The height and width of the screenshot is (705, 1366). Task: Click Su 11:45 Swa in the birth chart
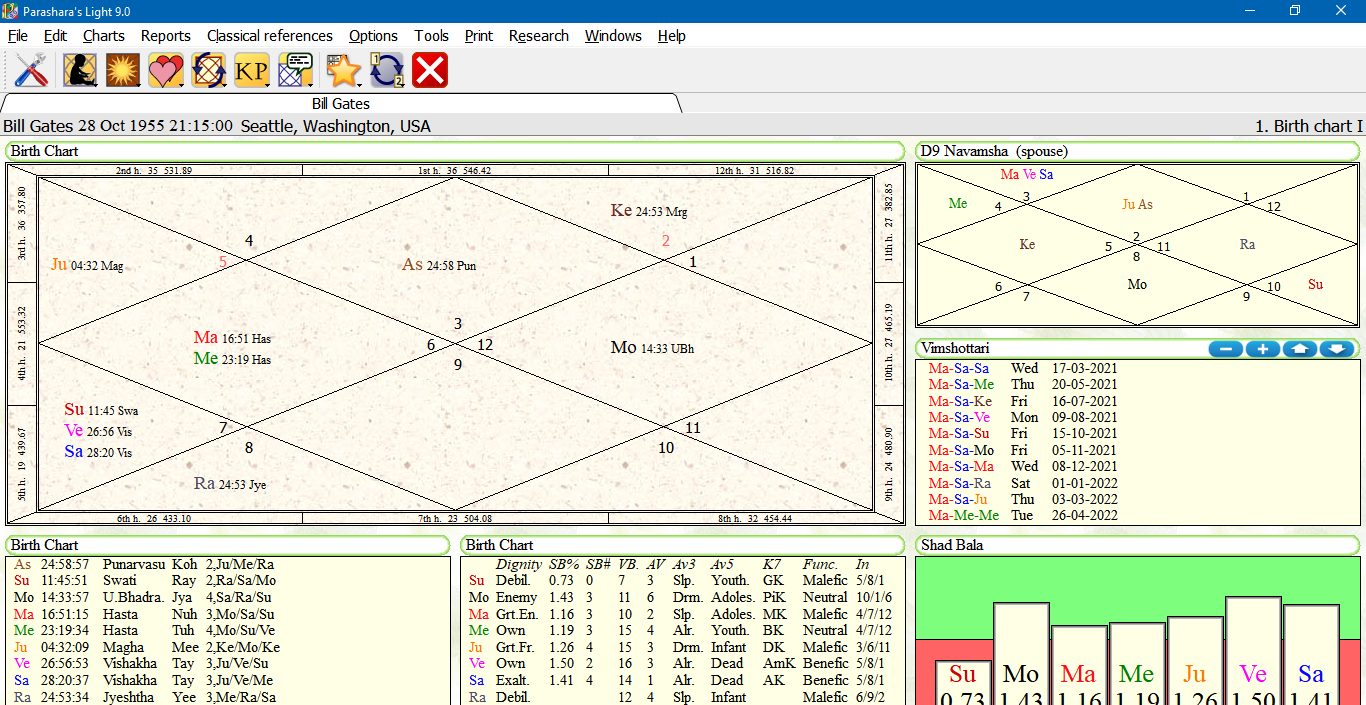[x=101, y=410]
